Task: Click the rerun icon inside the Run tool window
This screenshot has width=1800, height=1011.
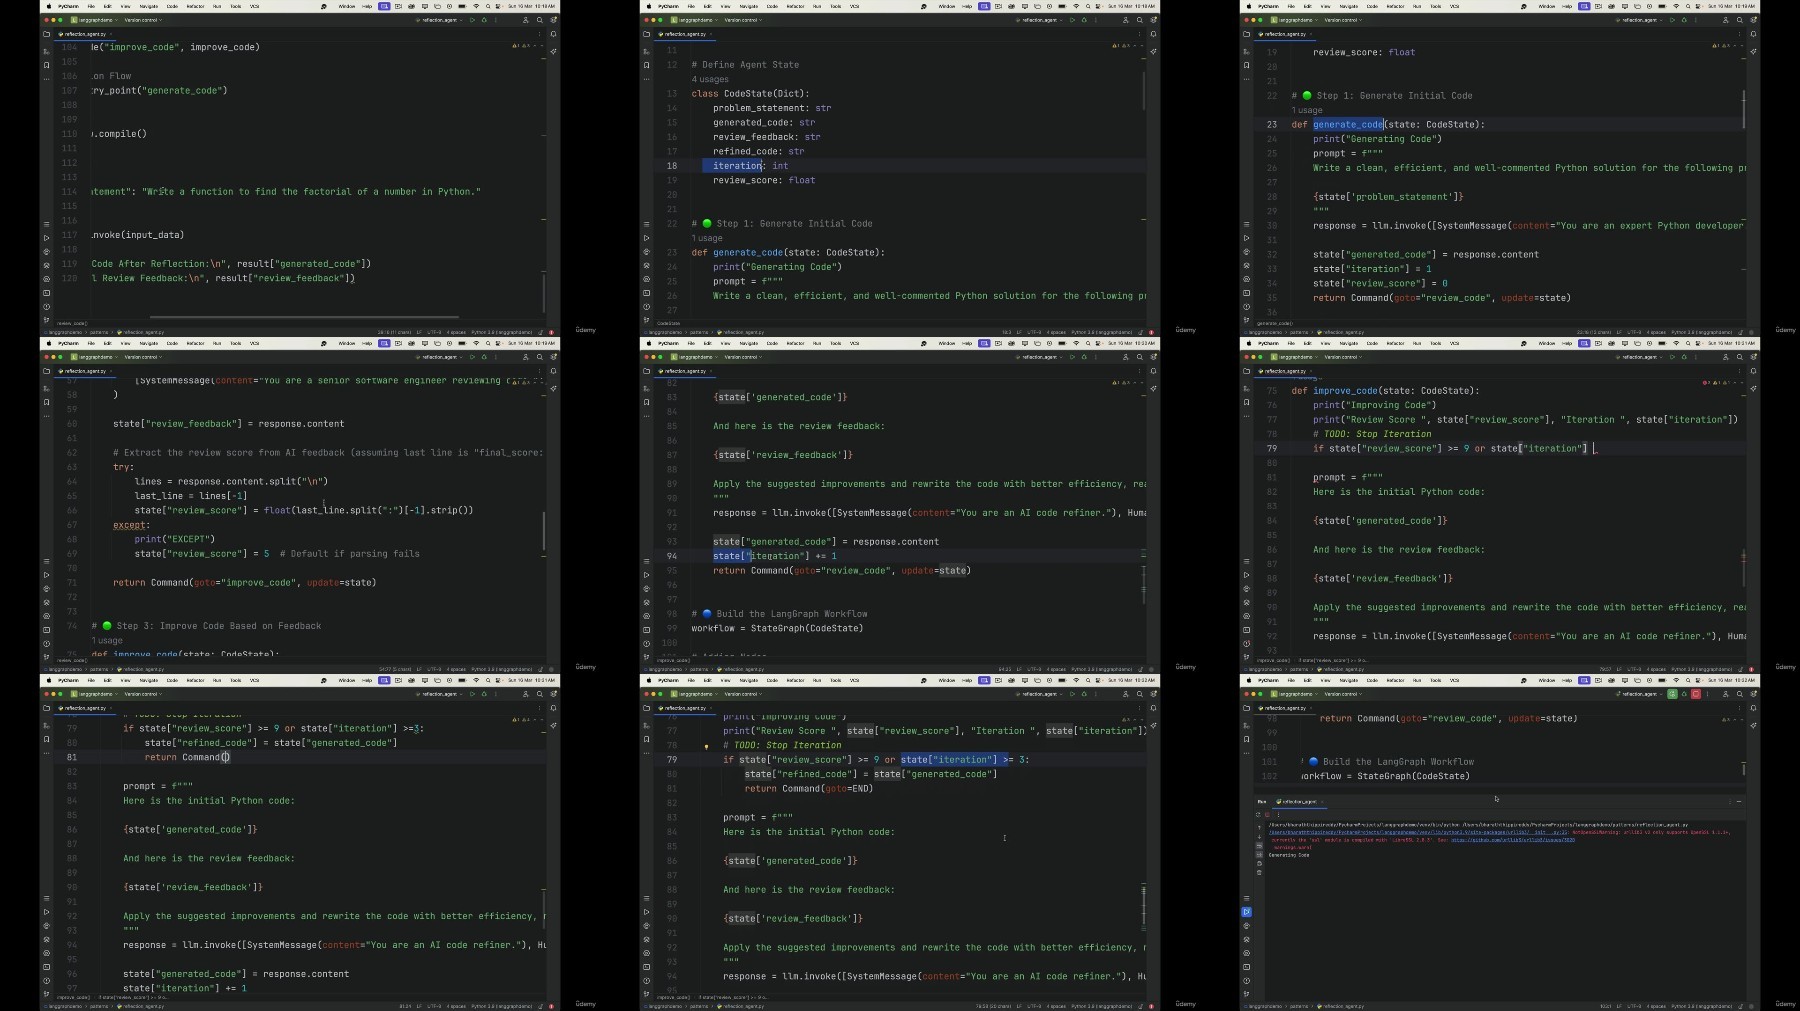Action: (1258, 814)
